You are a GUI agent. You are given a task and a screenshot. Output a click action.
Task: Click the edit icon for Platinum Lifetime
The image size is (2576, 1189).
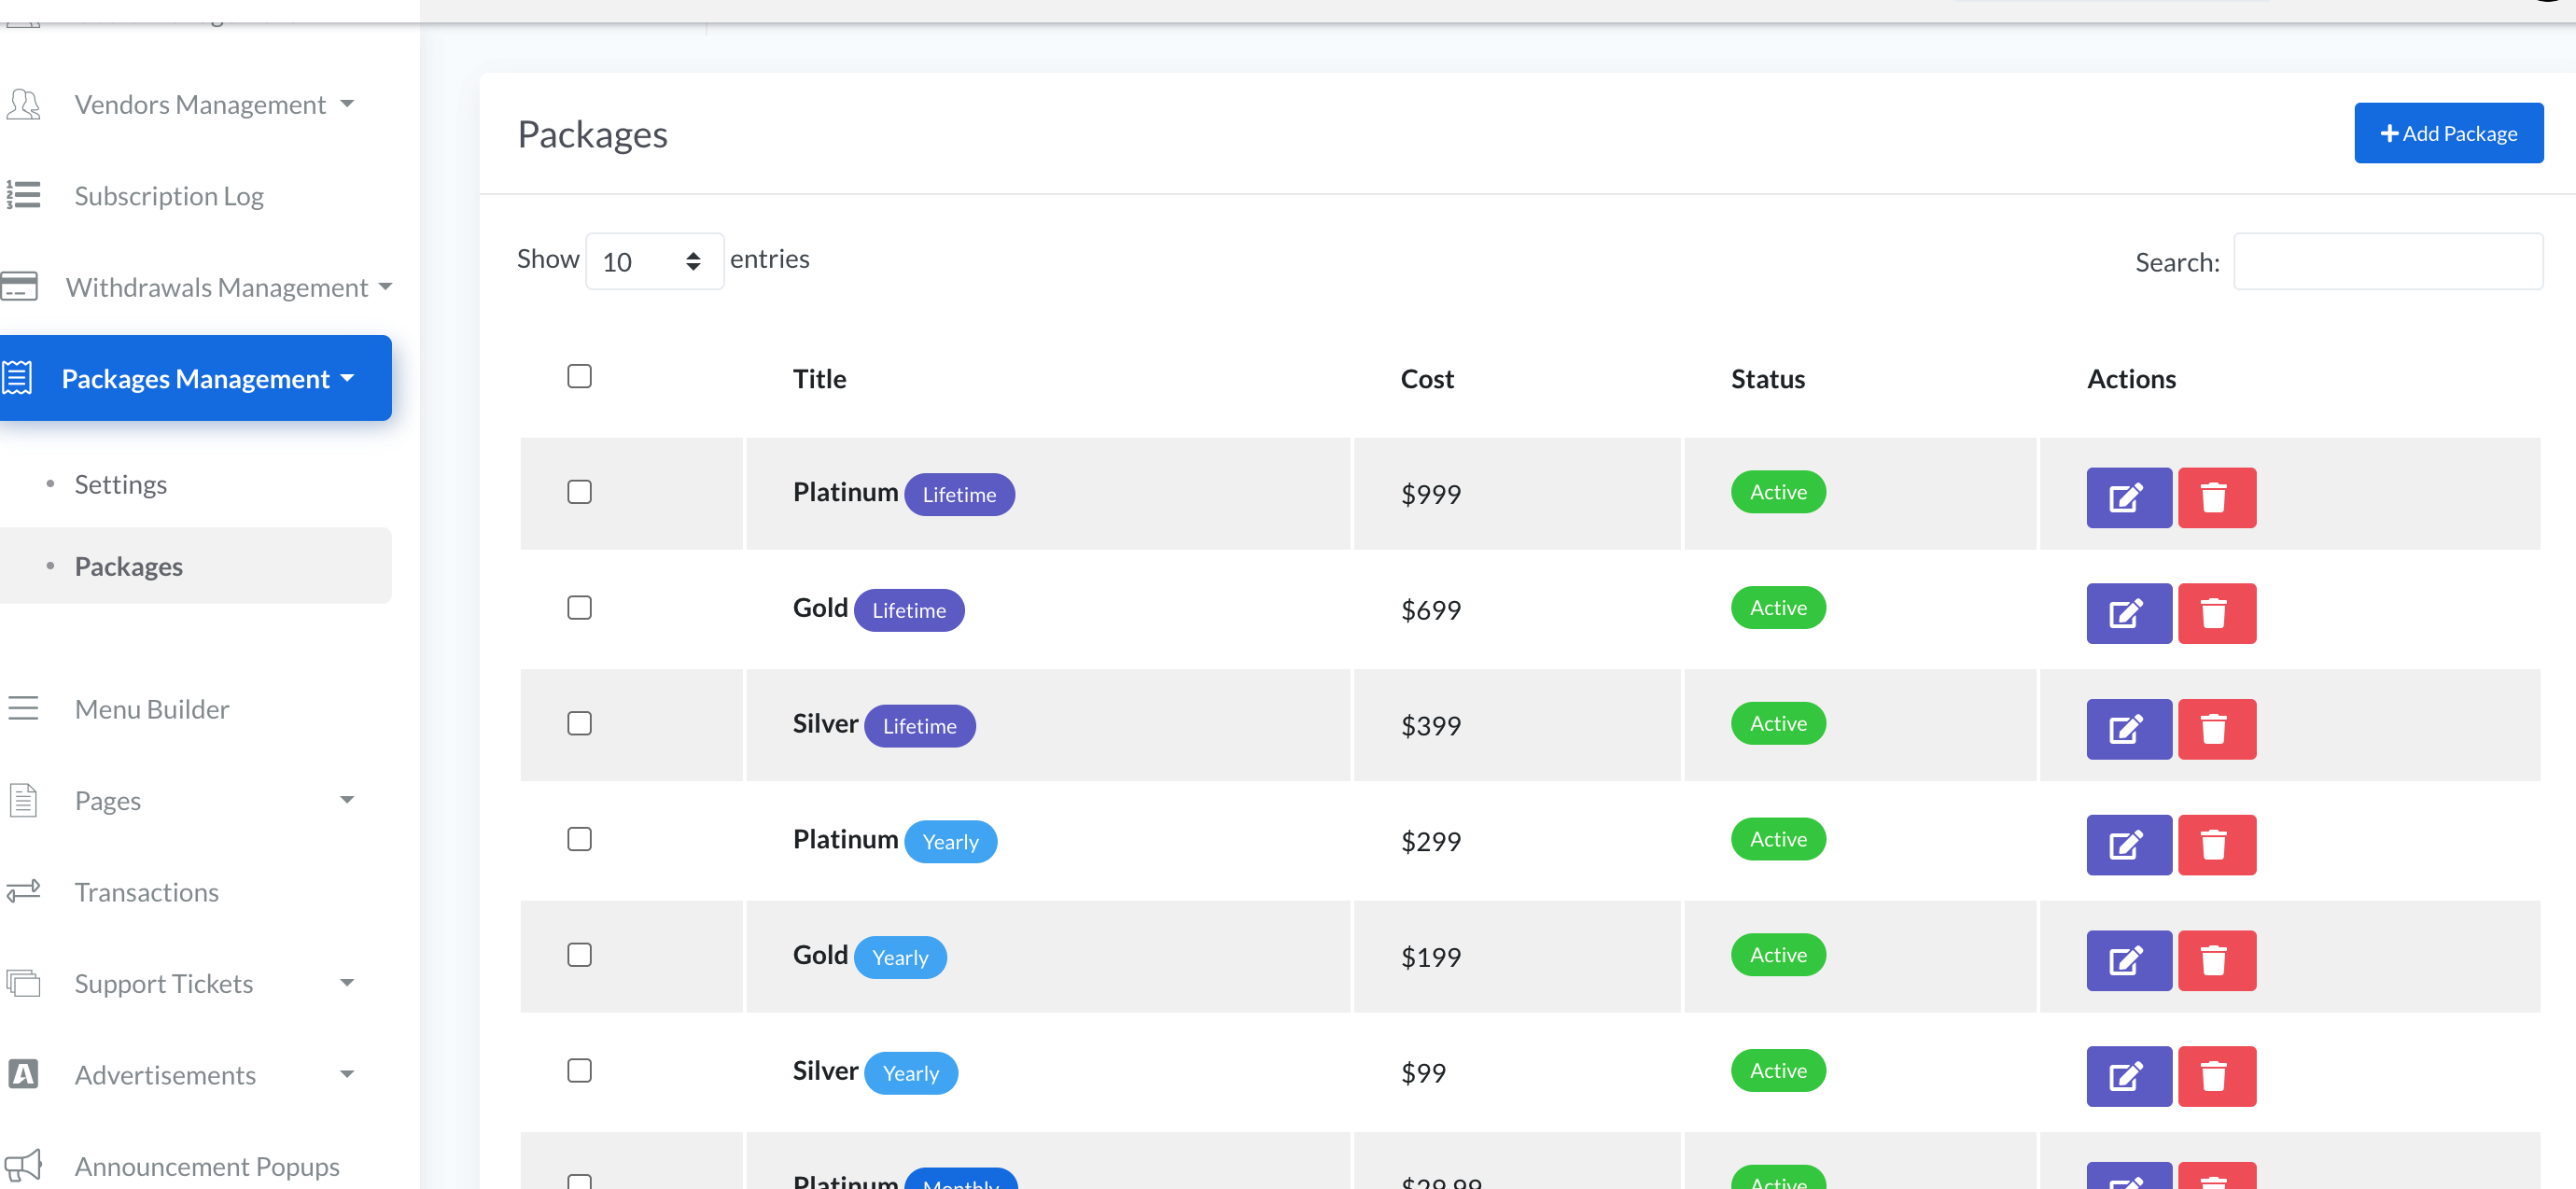pos(2128,497)
